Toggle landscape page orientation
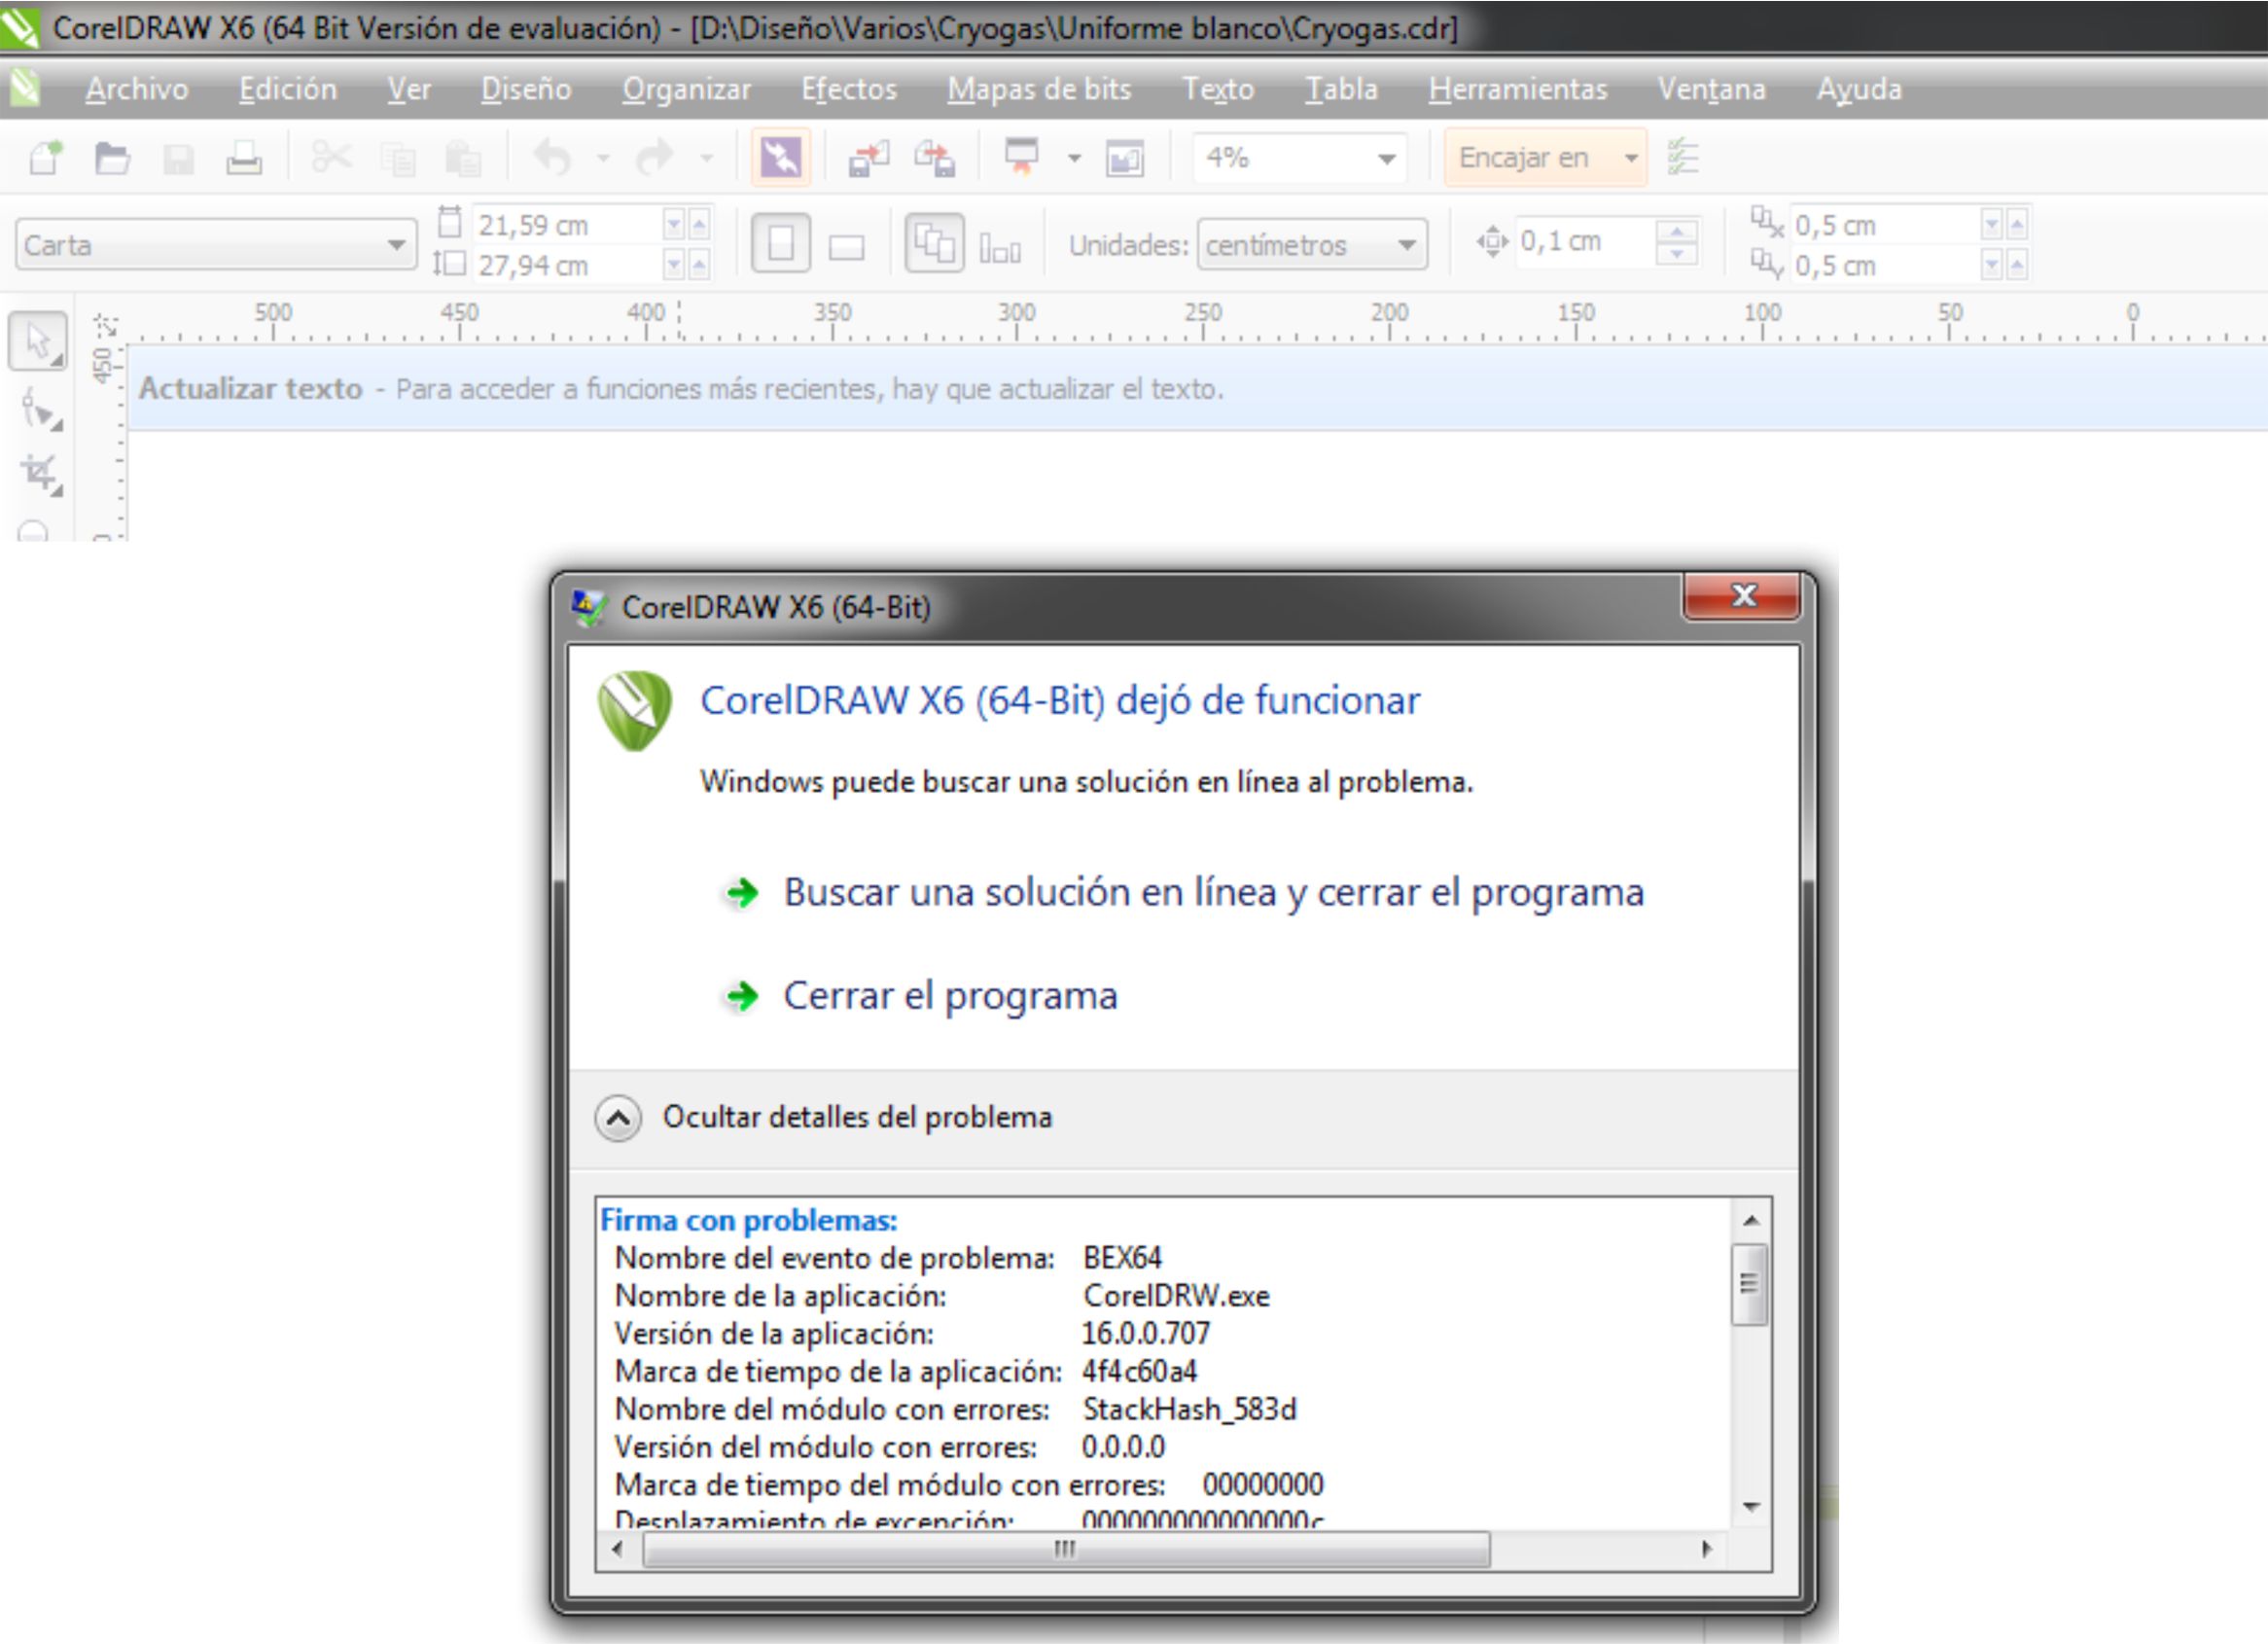Viewport: 2268px width, 1644px height. click(846, 246)
